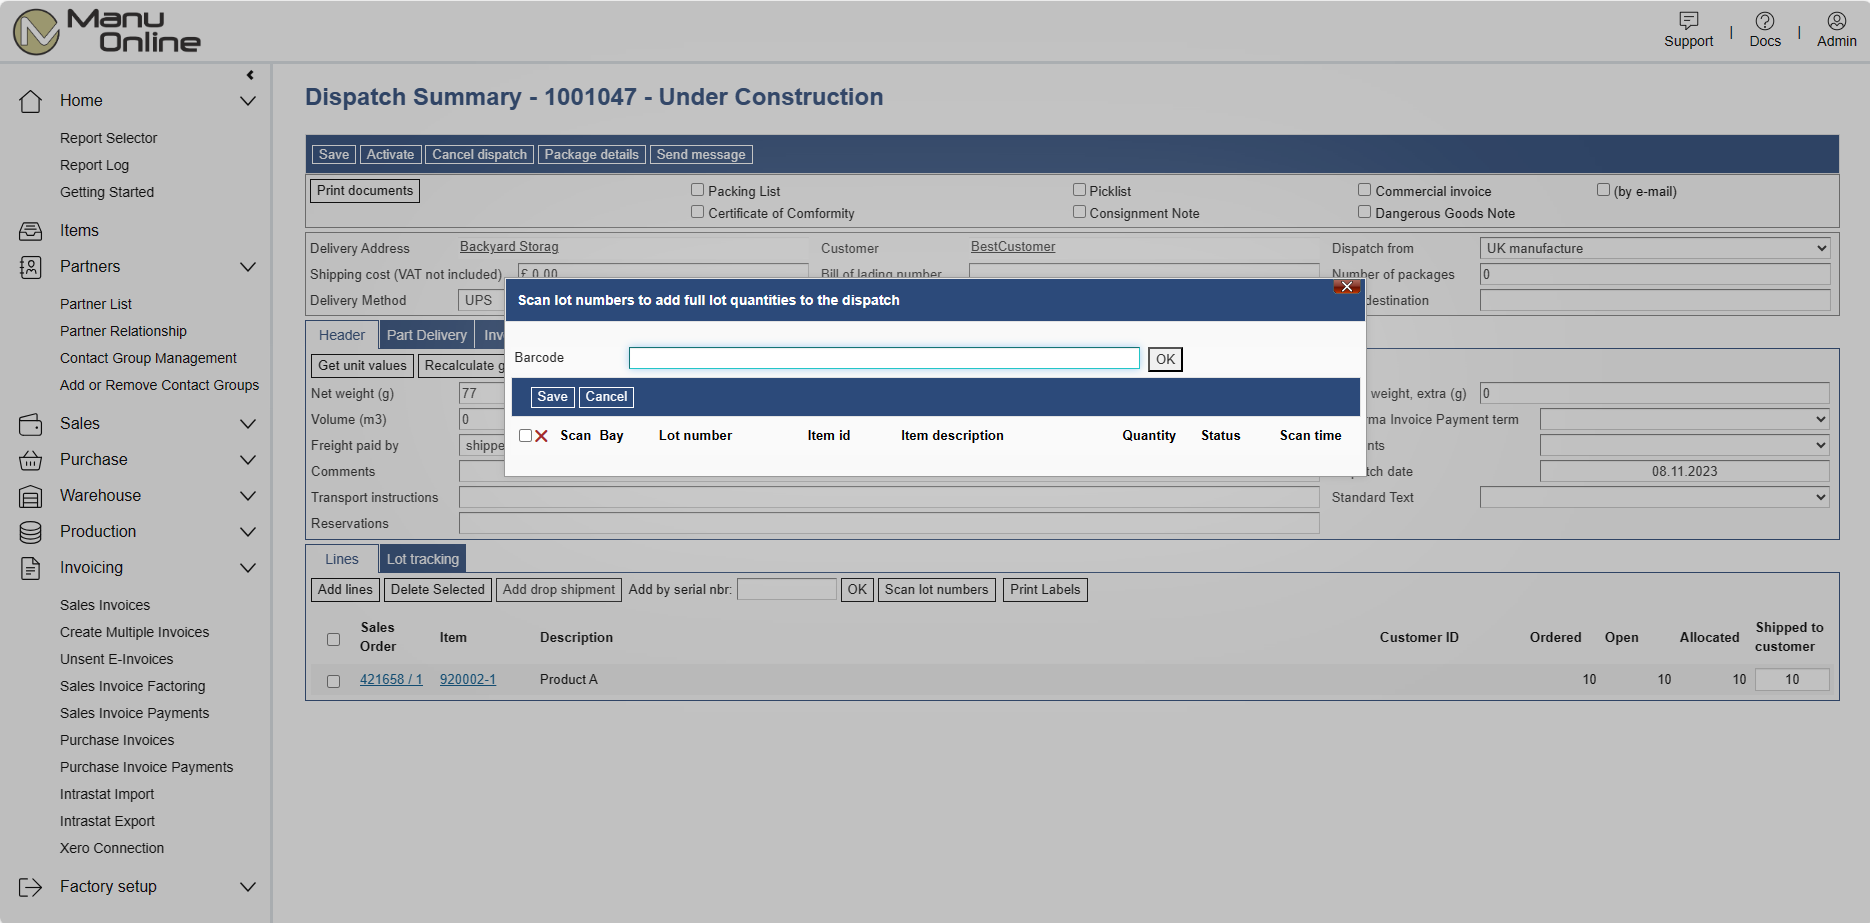Click the Production stack icon
Image resolution: width=1870 pixels, height=923 pixels.
coord(30,532)
